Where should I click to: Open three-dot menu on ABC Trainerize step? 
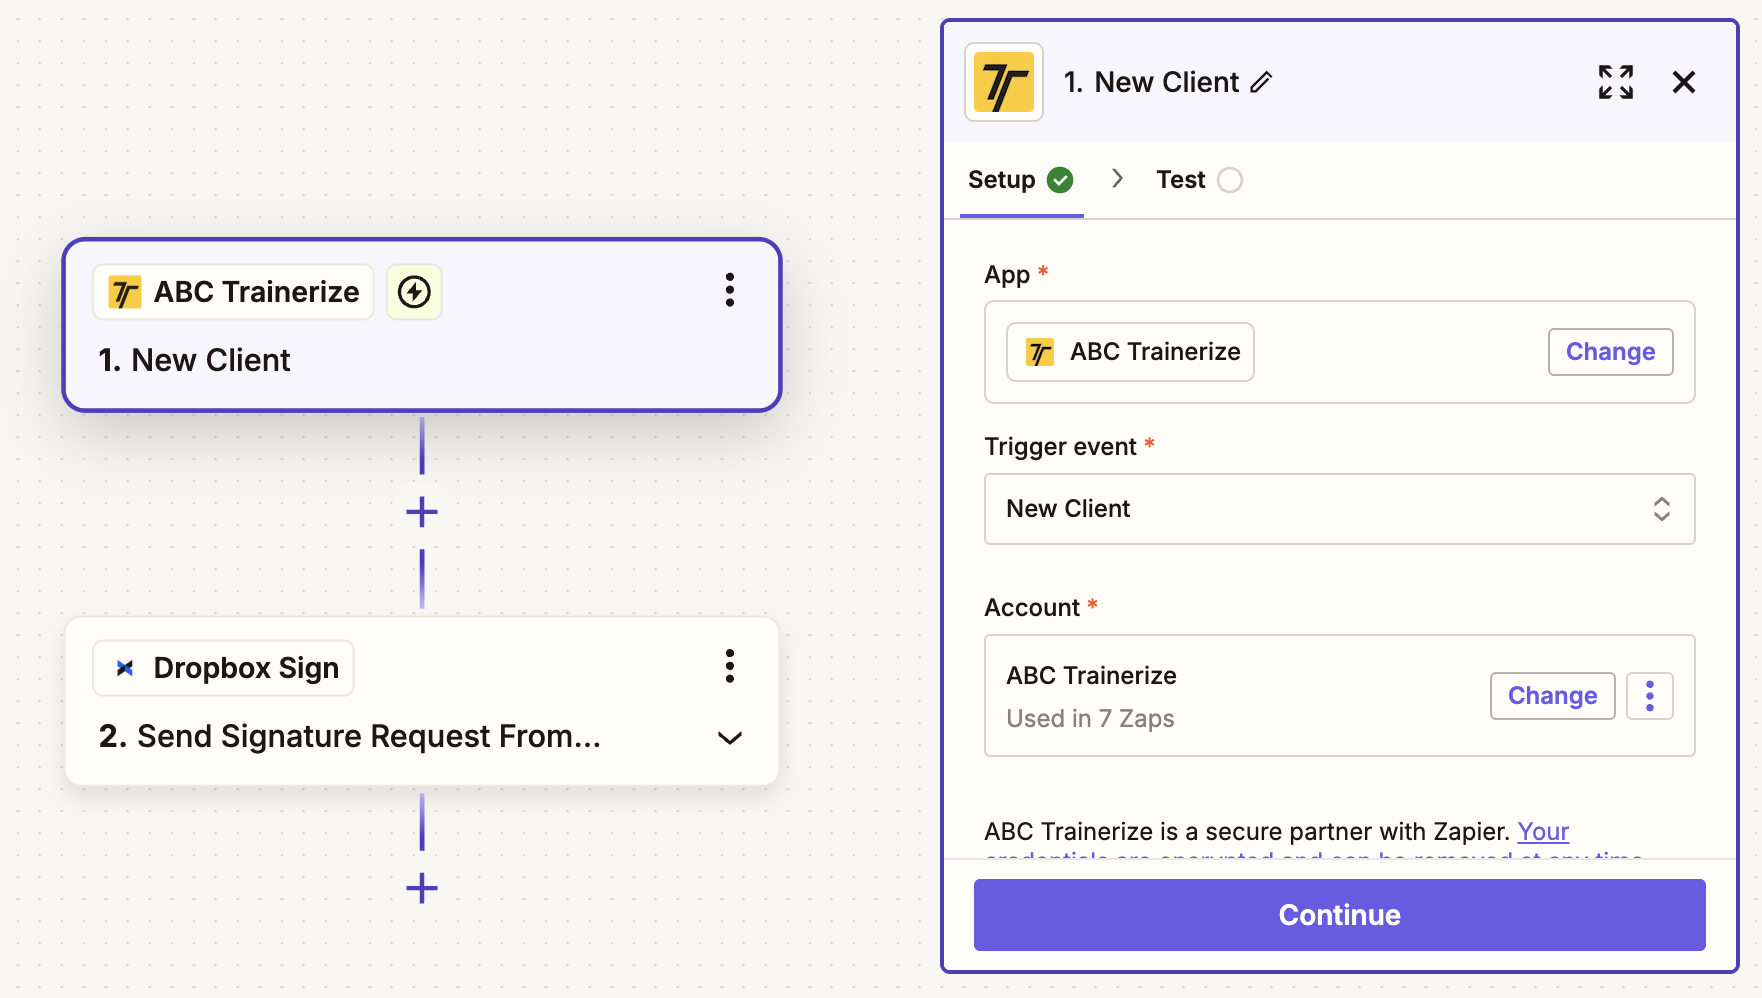[730, 290]
